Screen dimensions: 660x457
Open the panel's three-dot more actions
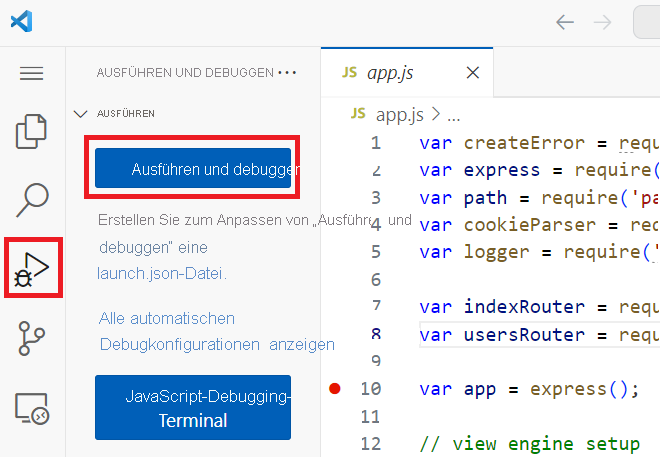pyautogui.click(x=287, y=73)
